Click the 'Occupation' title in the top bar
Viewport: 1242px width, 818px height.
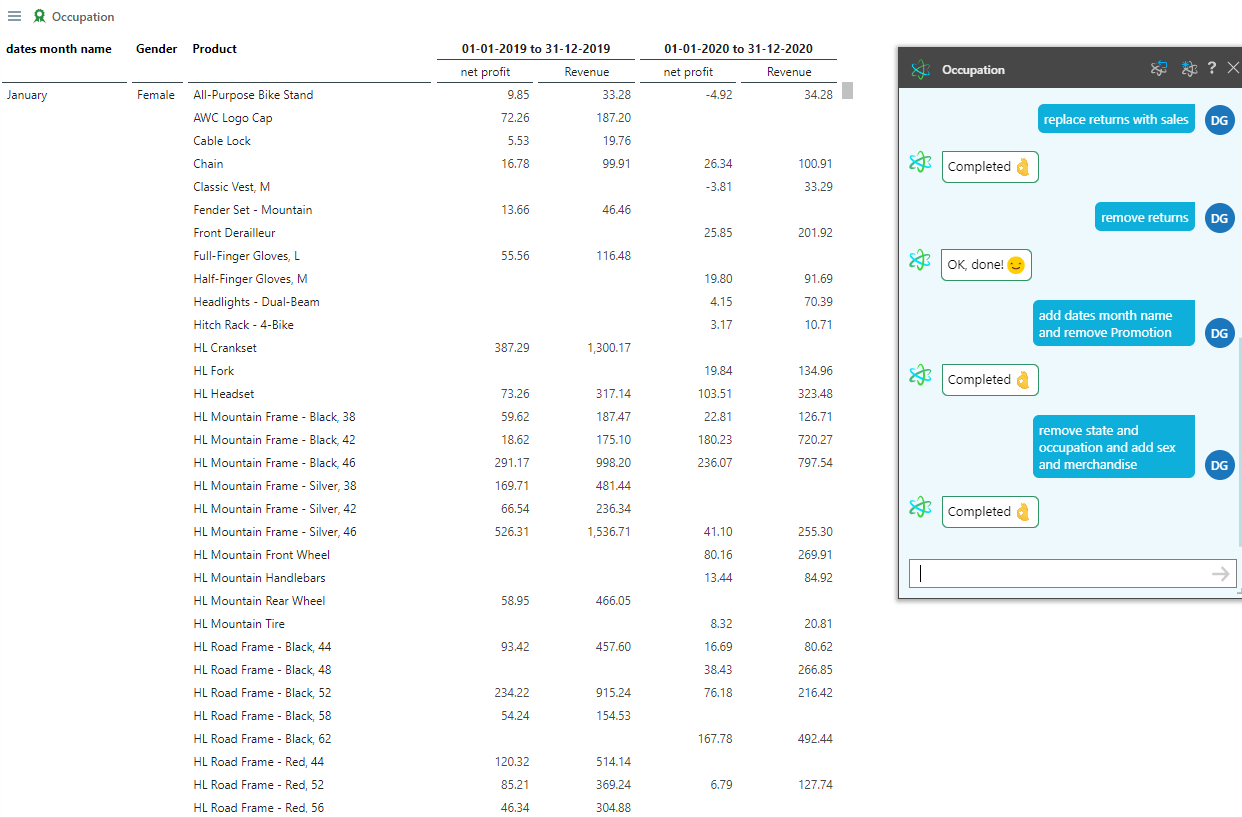pos(83,17)
